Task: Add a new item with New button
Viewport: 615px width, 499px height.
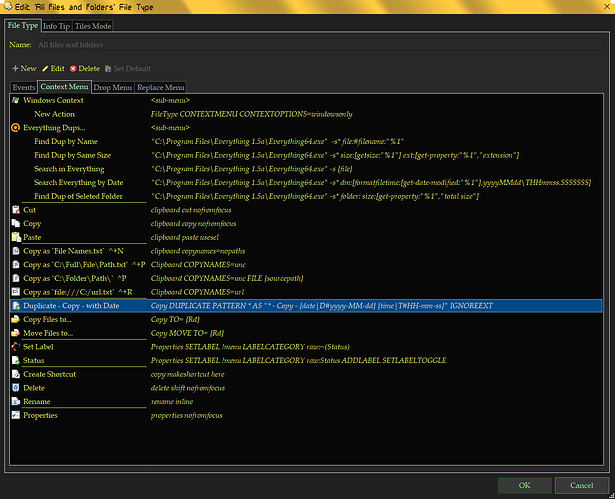Action: 24,68
